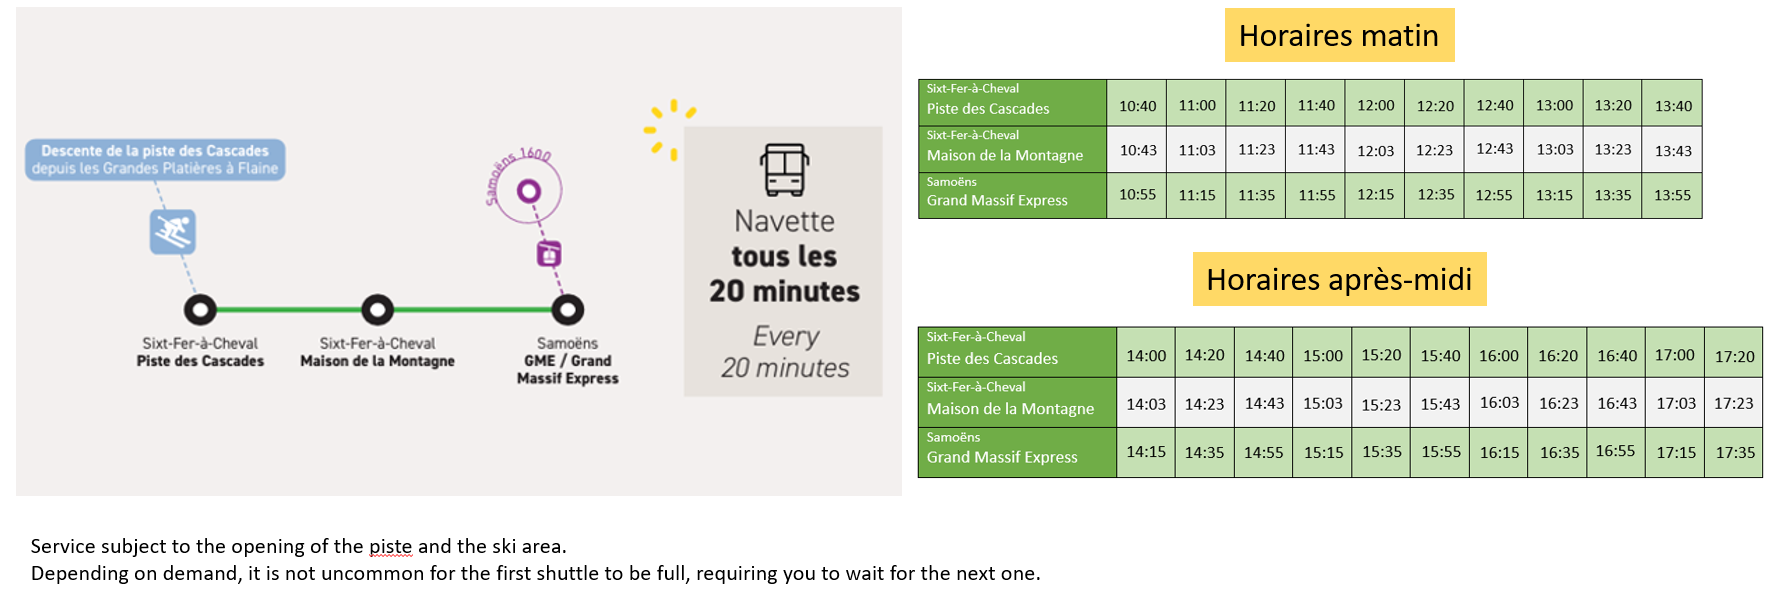Screen dimensions: 1776x599
Task: Click the Maison de la Montagne stop marker
Action: (377, 310)
